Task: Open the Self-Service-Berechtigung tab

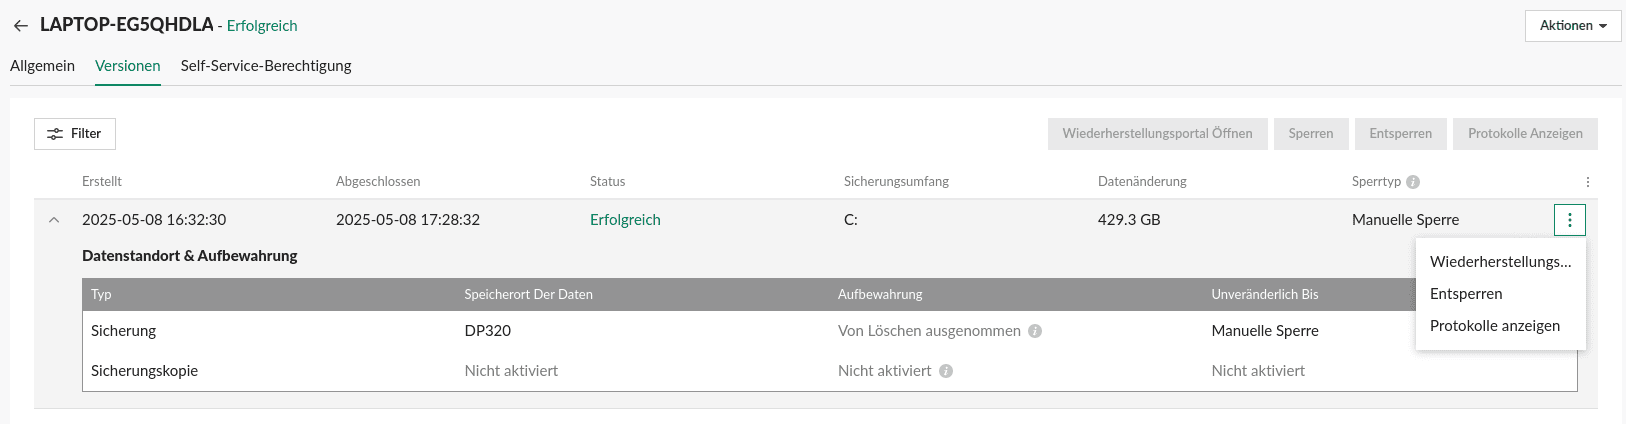Action: pyautogui.click(x=266, y=66)
